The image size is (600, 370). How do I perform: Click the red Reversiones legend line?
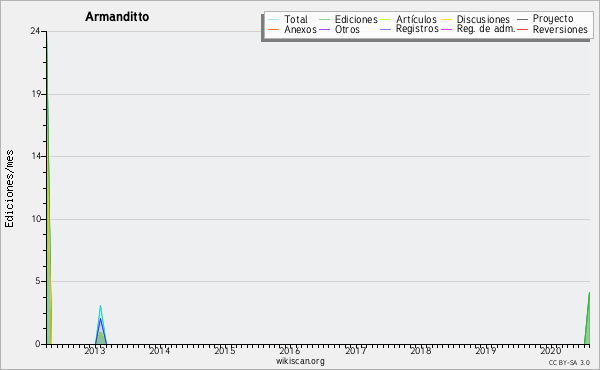click(522, 29)
